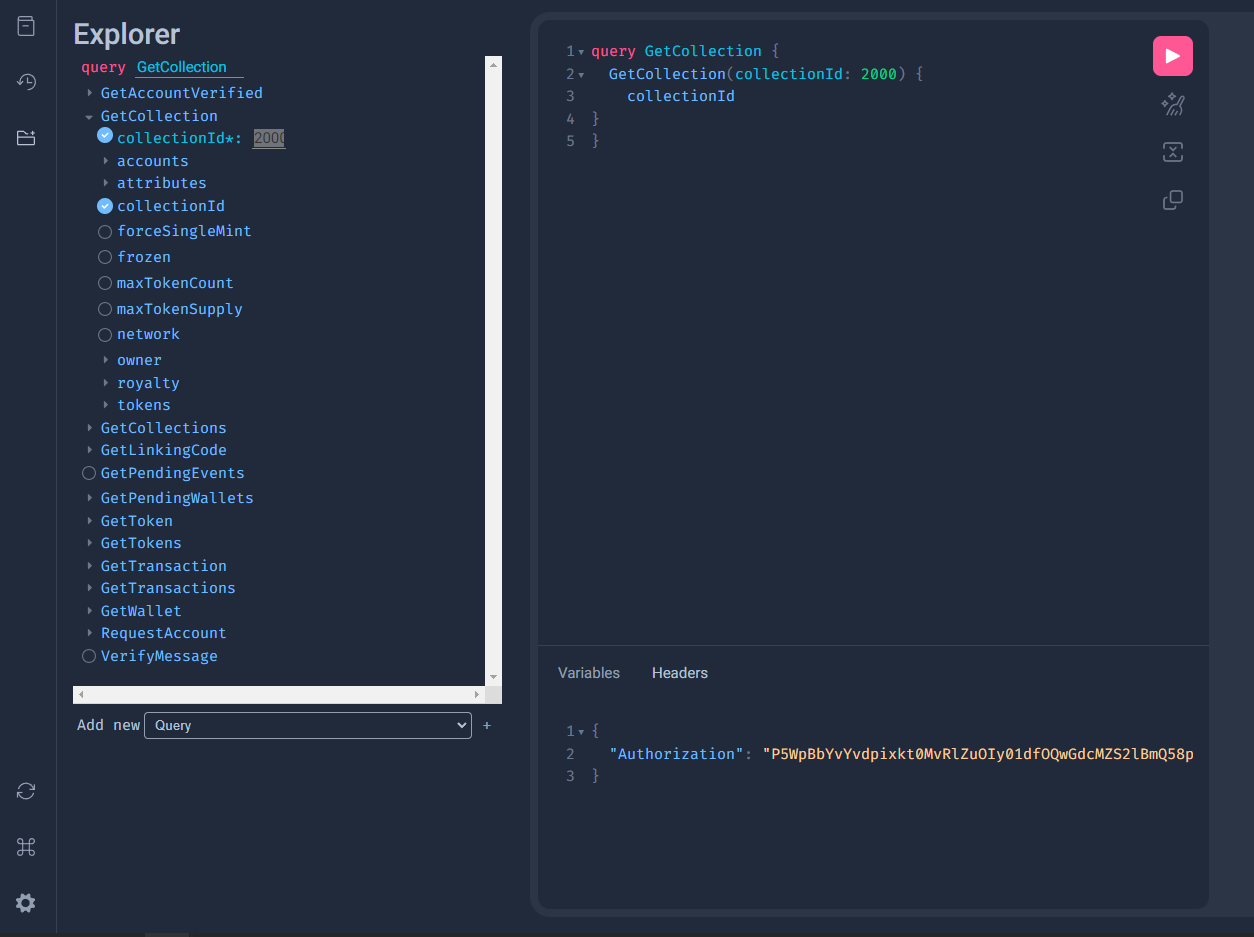1254x937 pixels.
Task: Check the maxTokenCount field
Action: tap(105, 283)
